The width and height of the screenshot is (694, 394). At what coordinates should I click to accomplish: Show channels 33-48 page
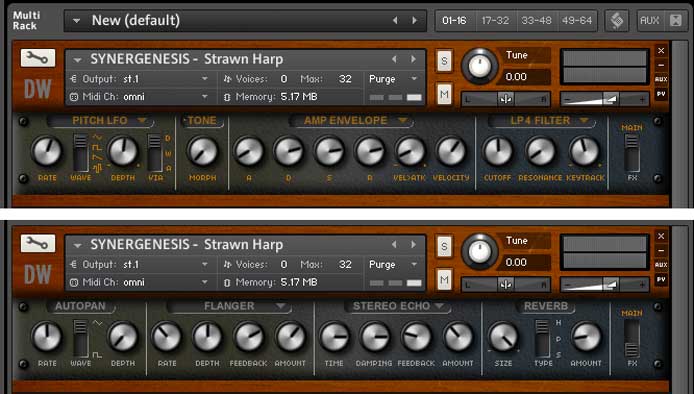536,20
